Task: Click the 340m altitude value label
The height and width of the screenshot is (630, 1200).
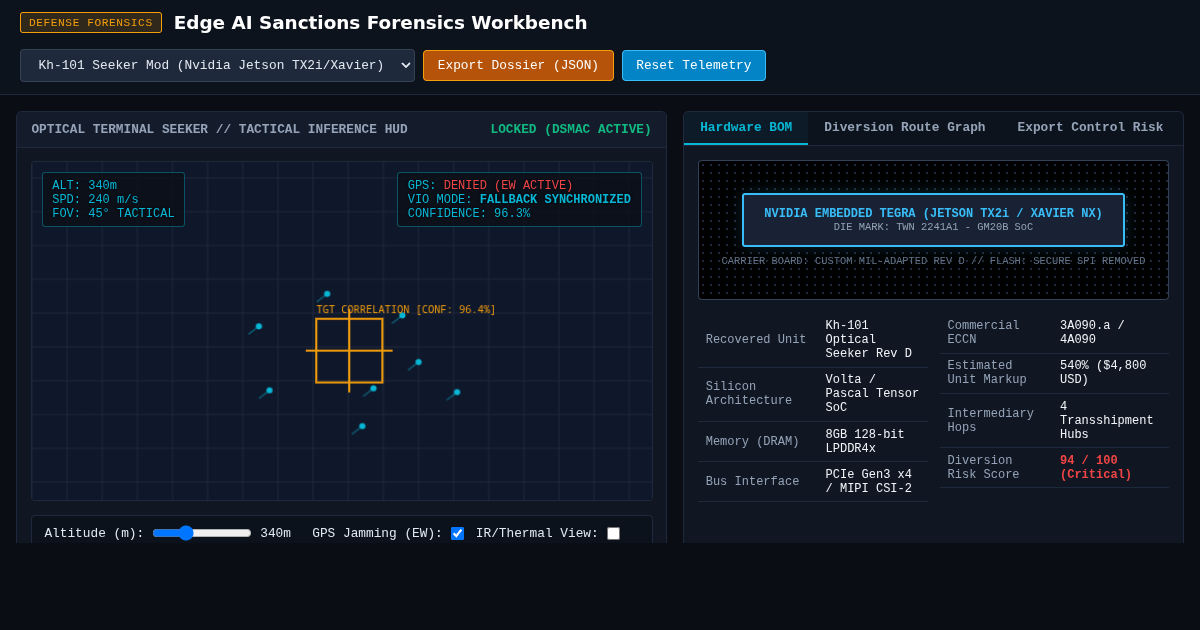Action: coord(275,534)
